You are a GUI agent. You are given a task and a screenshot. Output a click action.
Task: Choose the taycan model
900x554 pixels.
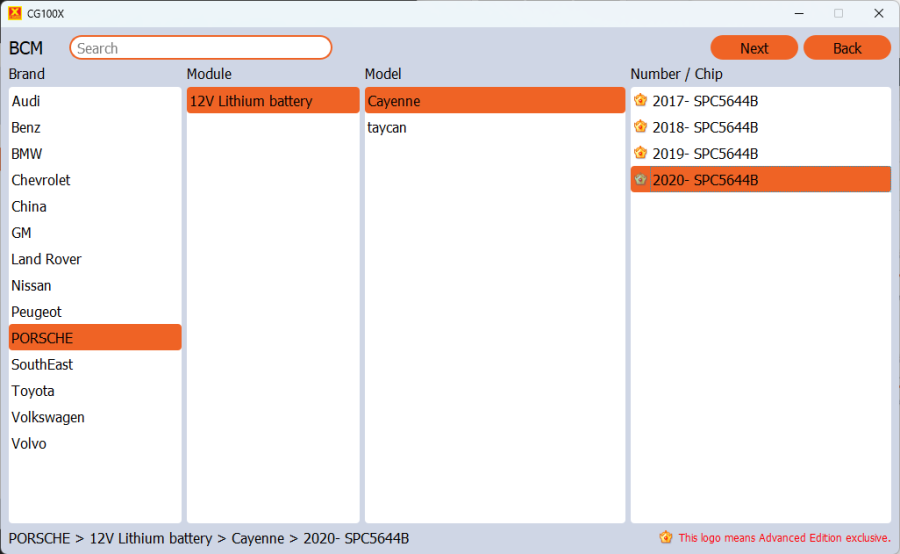[387, 128]
